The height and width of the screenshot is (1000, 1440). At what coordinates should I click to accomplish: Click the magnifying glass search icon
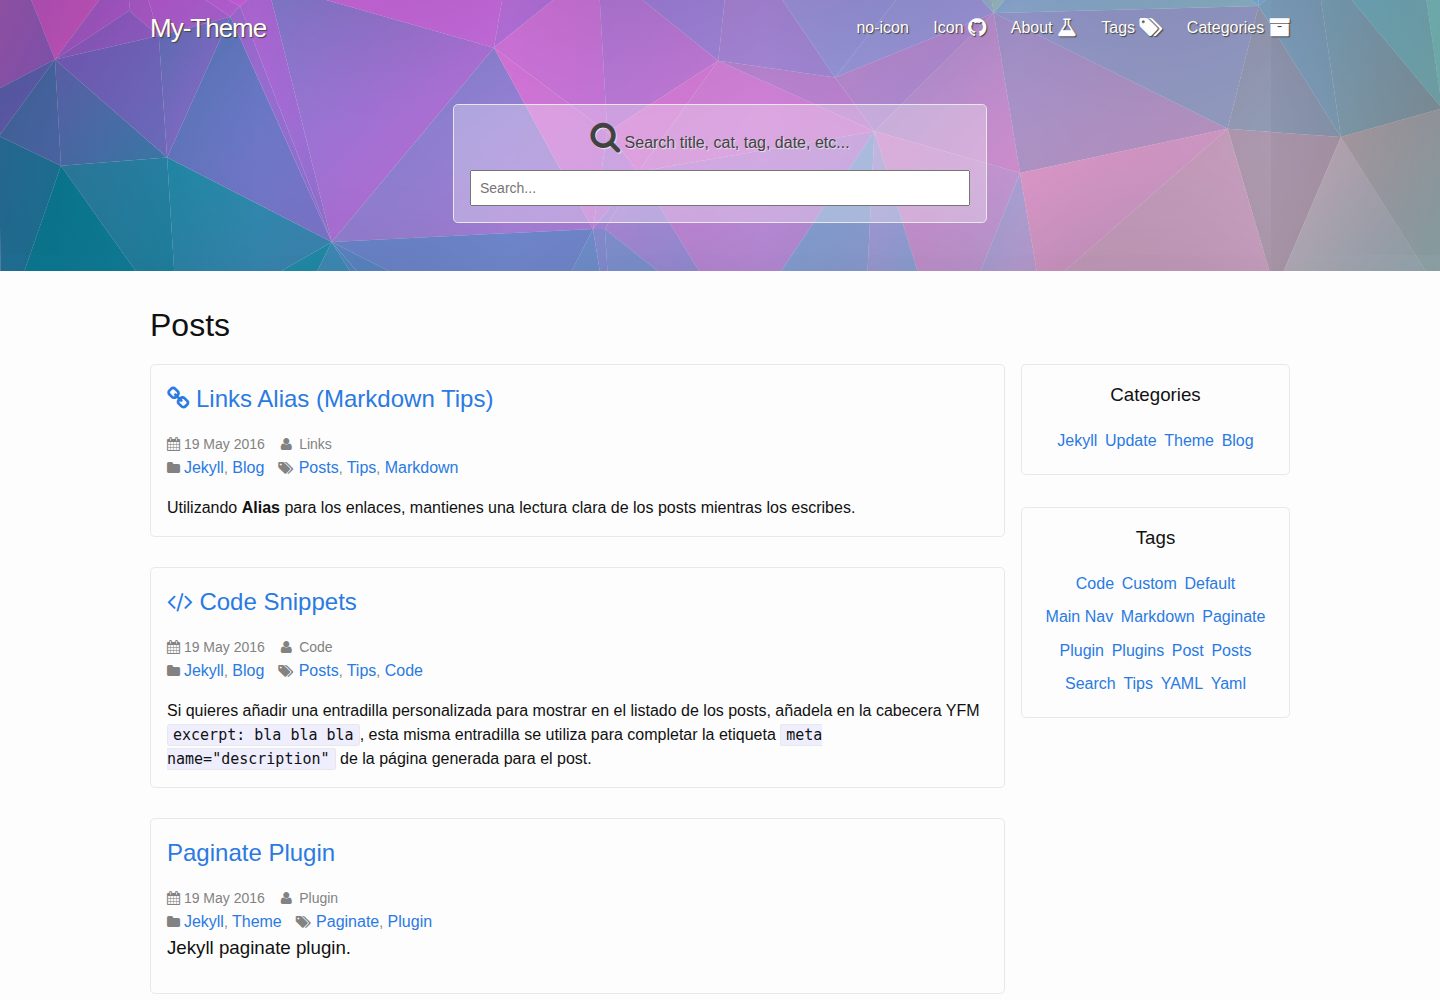pyautogui.click(x=605, y=137)
